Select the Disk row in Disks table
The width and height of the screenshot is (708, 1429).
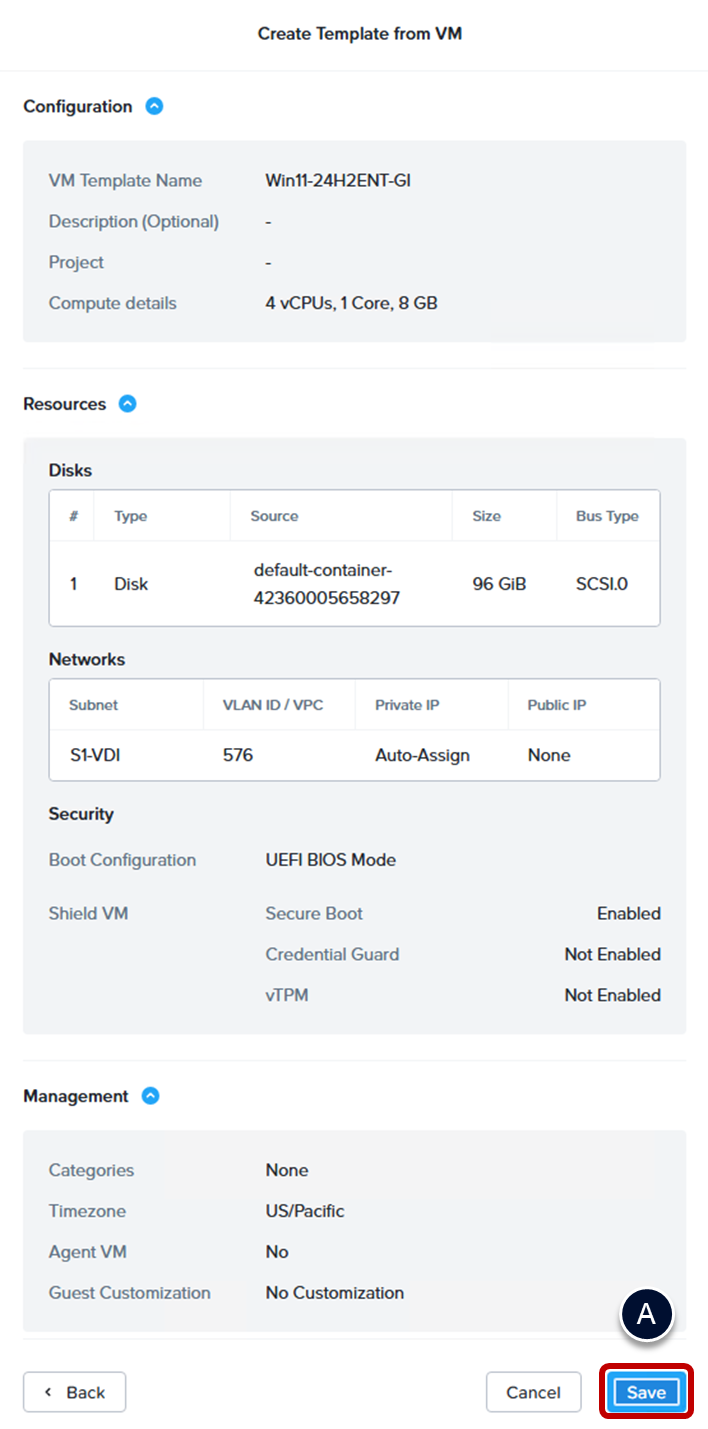click(354, 583)
